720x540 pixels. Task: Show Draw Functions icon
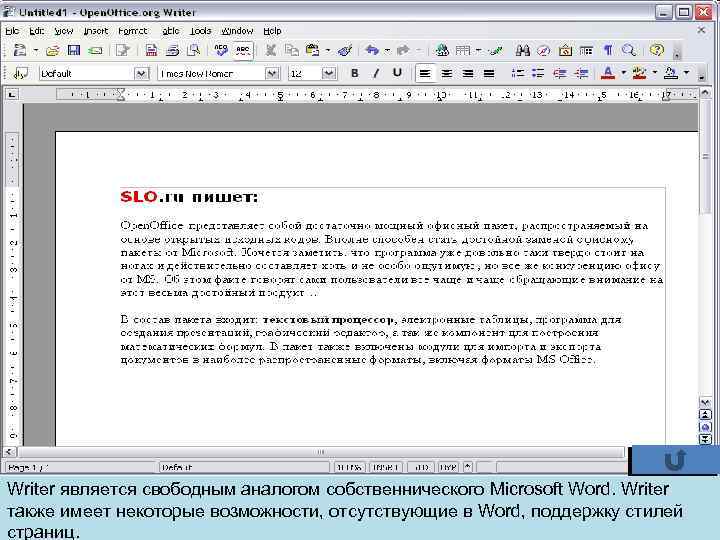tap(495, 50)
